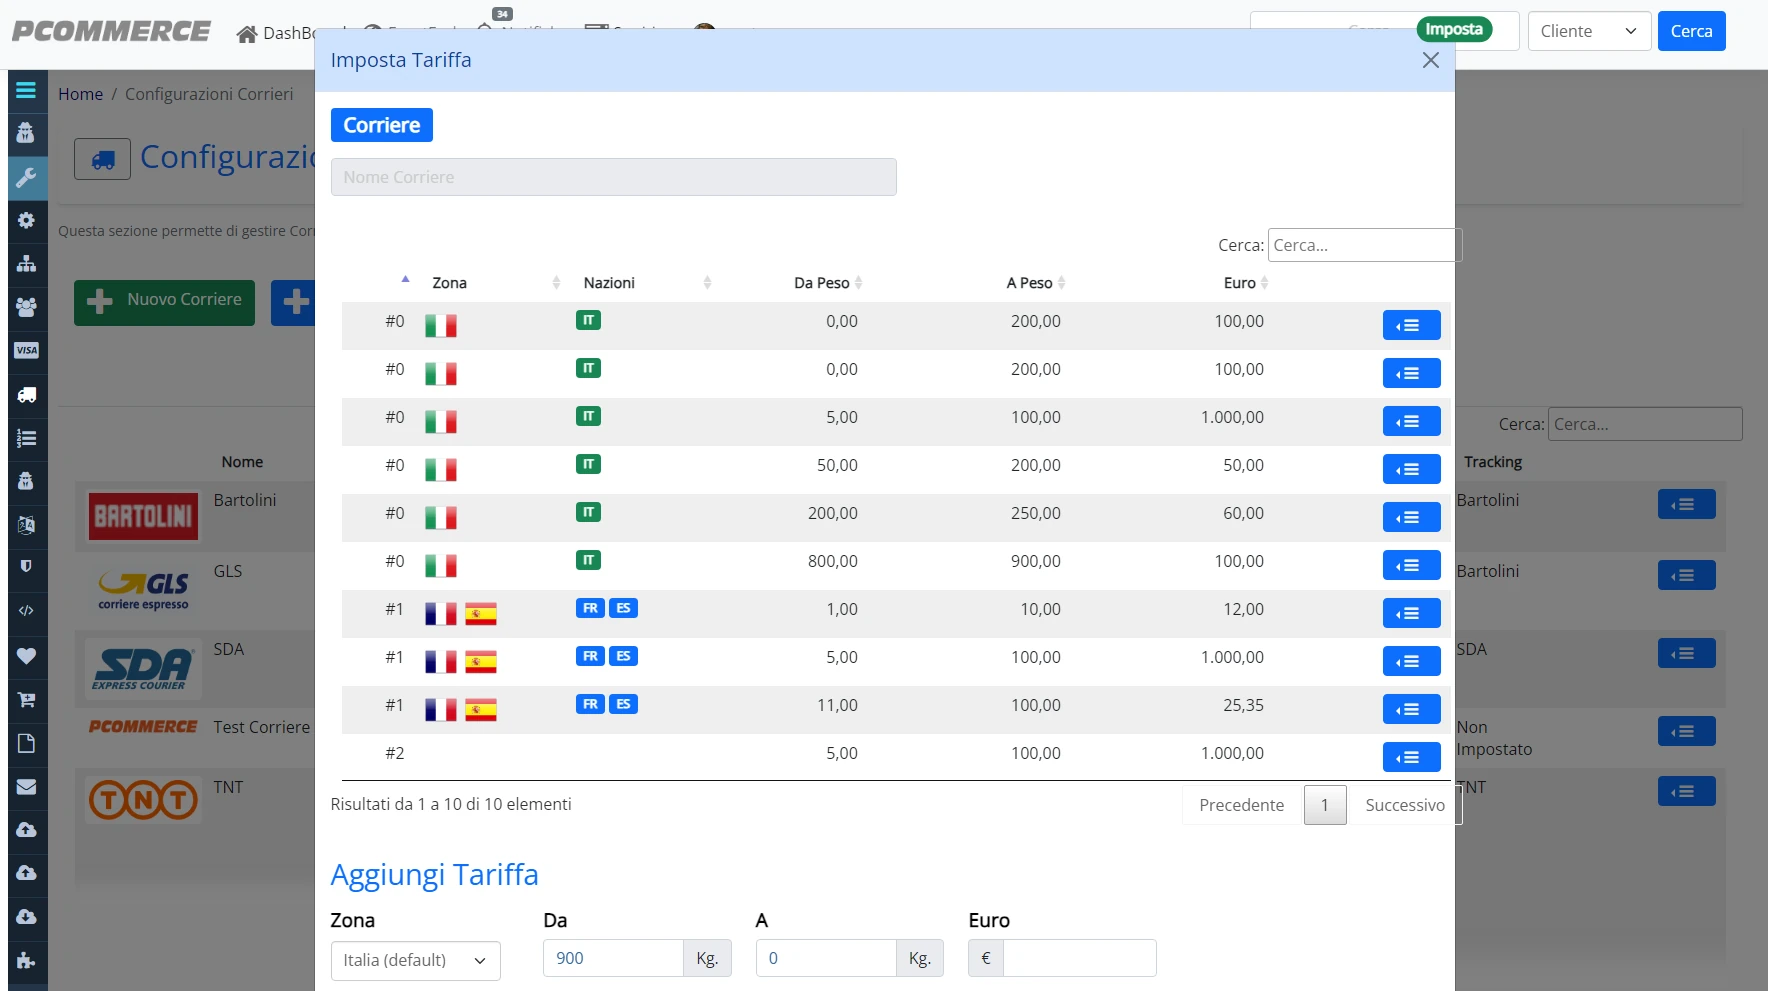Focus the Cerca search field in dialog

pos(1364,245)
